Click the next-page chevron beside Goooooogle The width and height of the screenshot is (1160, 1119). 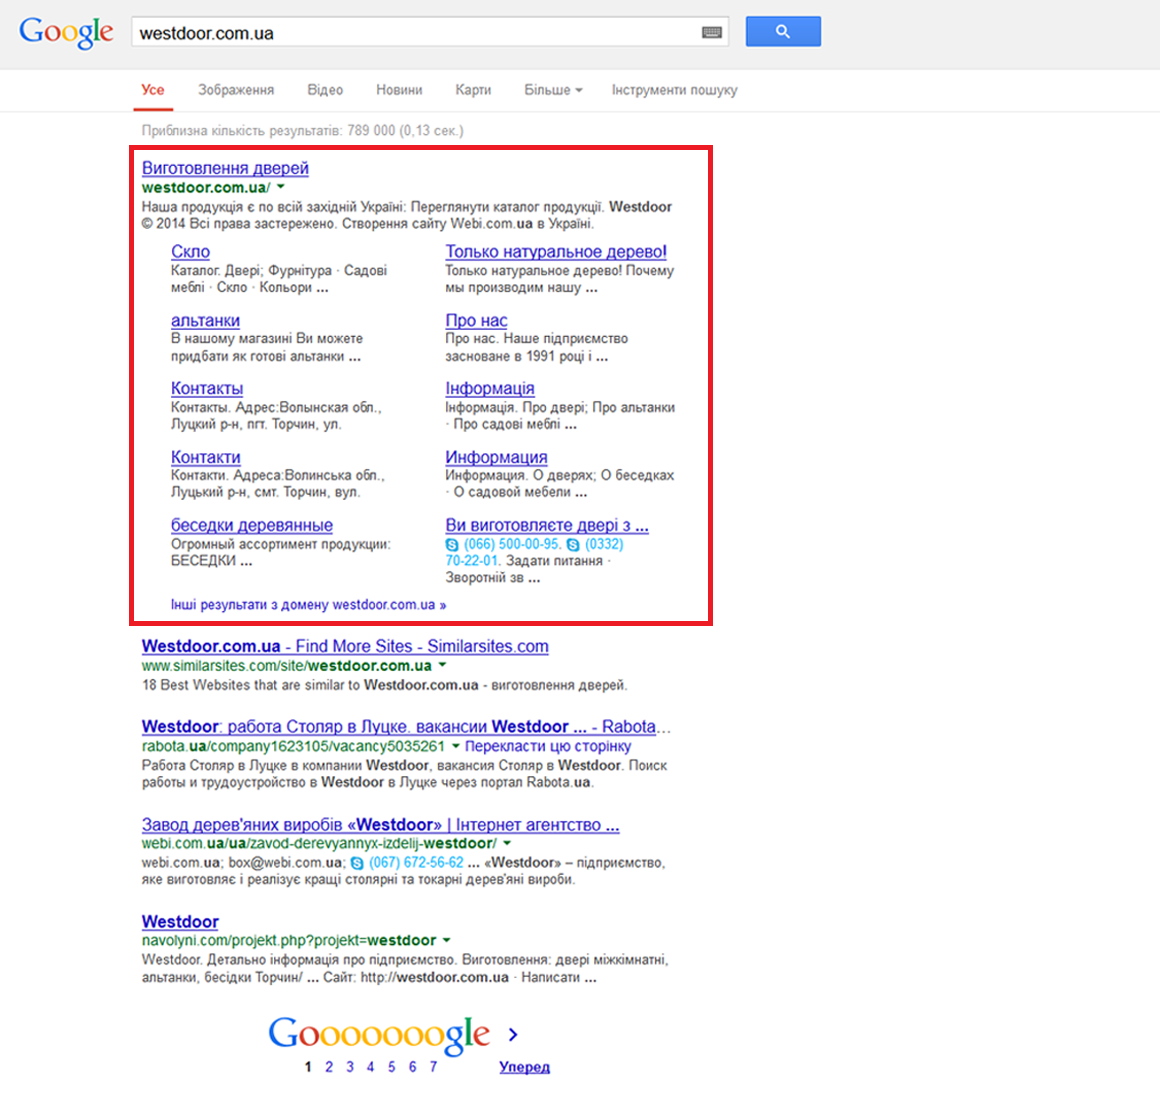coord(513,1034)
